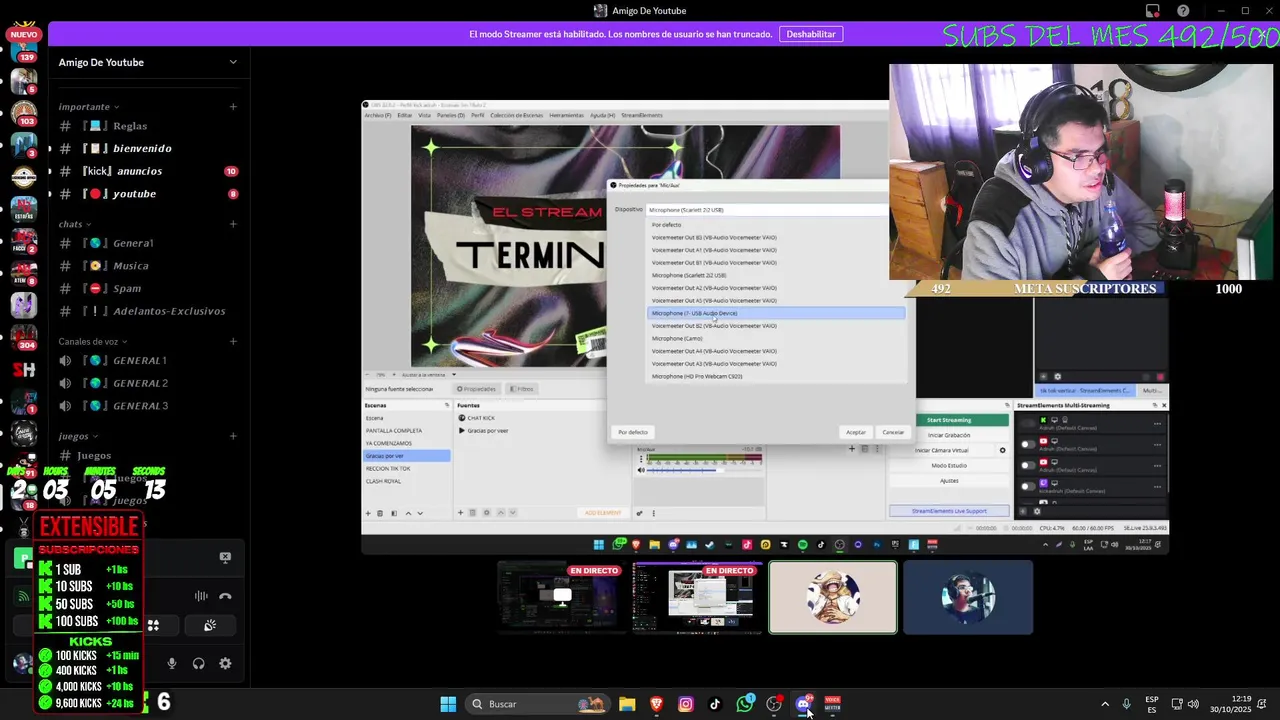Viewport: 1280px width, 720px height.
Task: Join the GENERAL 1 voice channel
Action: click(148, 360)
